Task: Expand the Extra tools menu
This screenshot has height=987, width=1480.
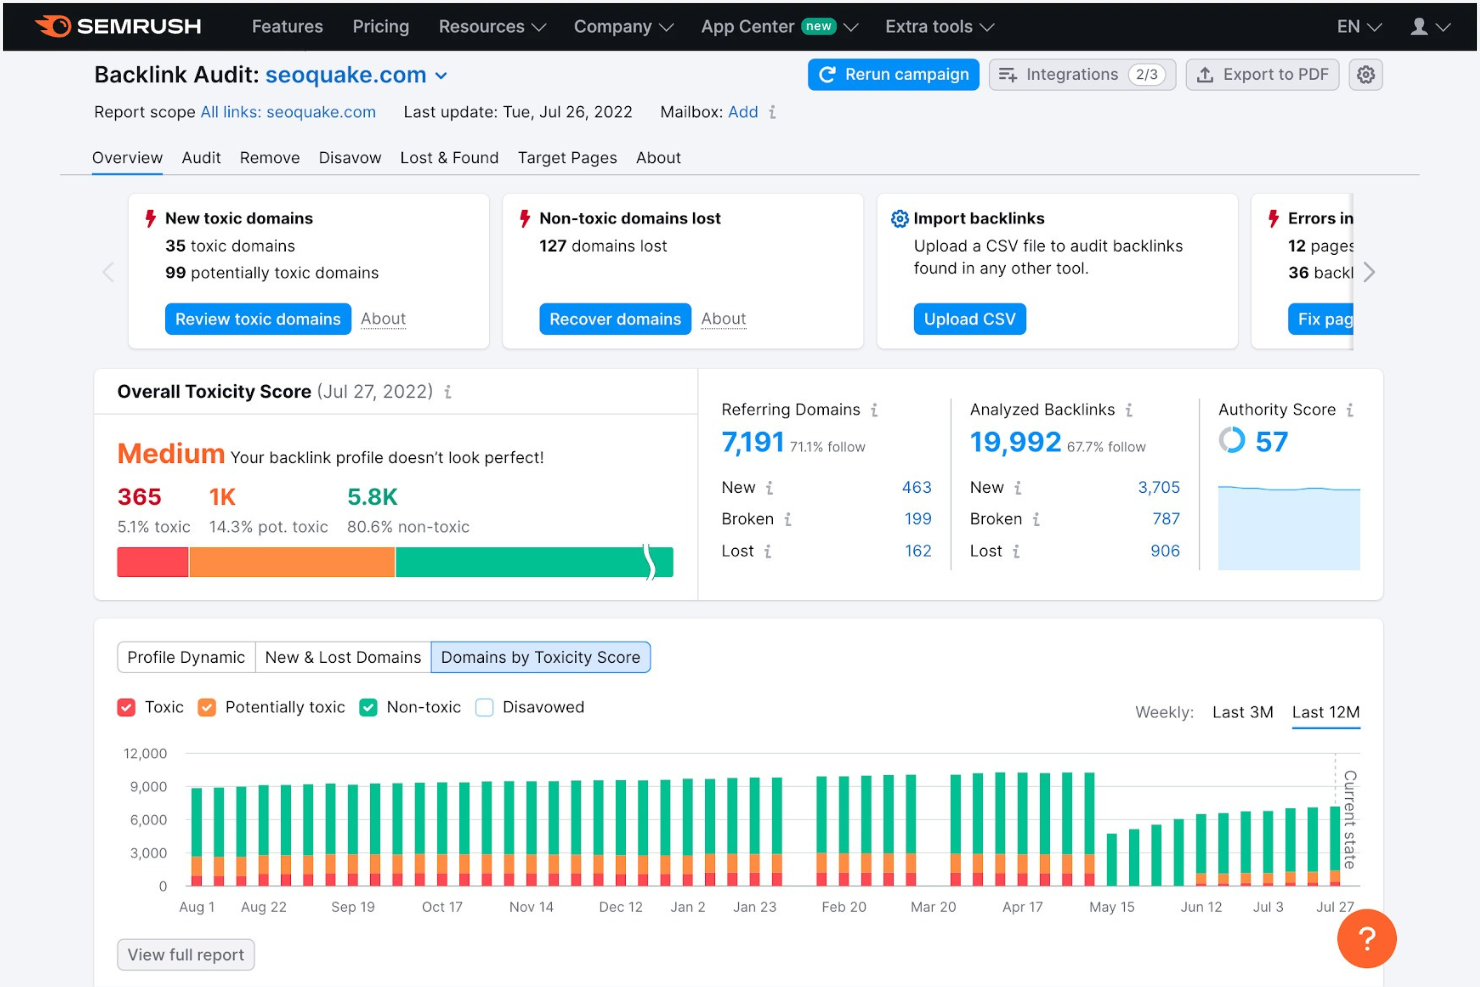Action: click(940, 27)
